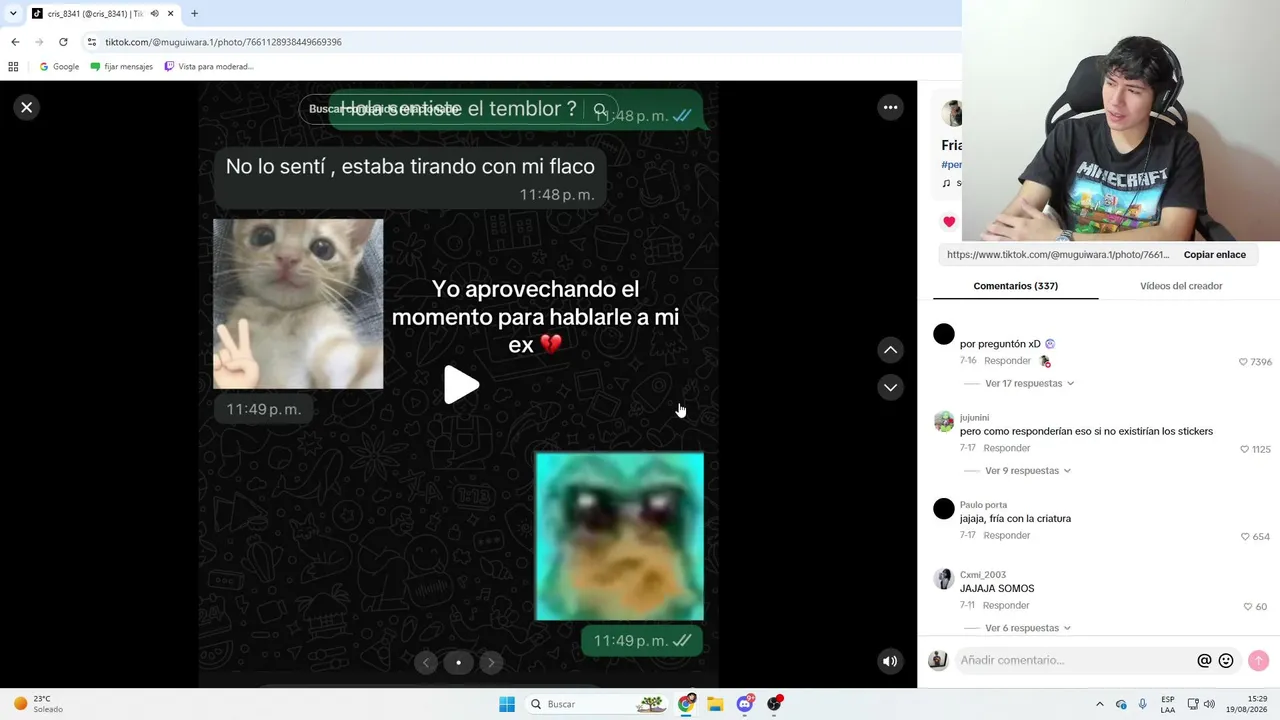Open the Google bookmark

59,67
